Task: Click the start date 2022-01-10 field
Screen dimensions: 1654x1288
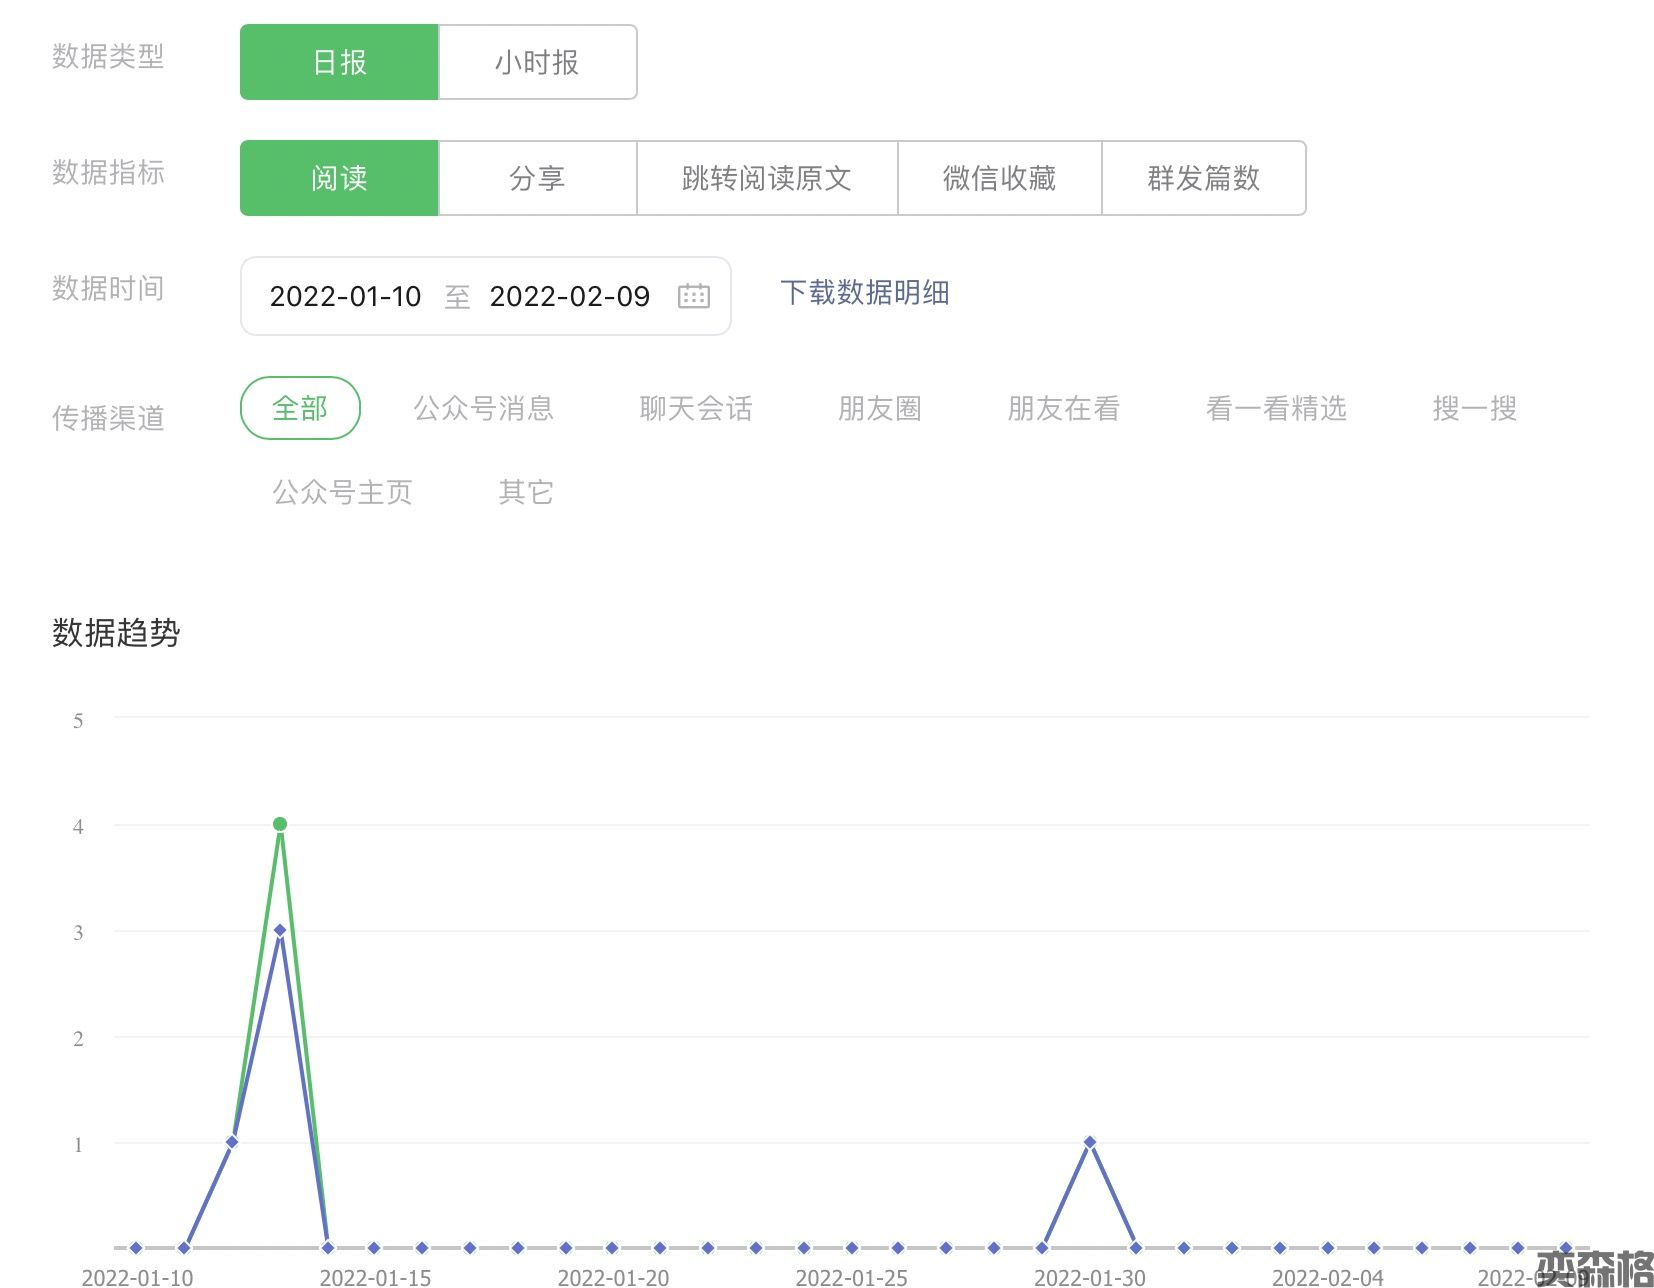Action: pyautogui.click(x=345, y=296)
